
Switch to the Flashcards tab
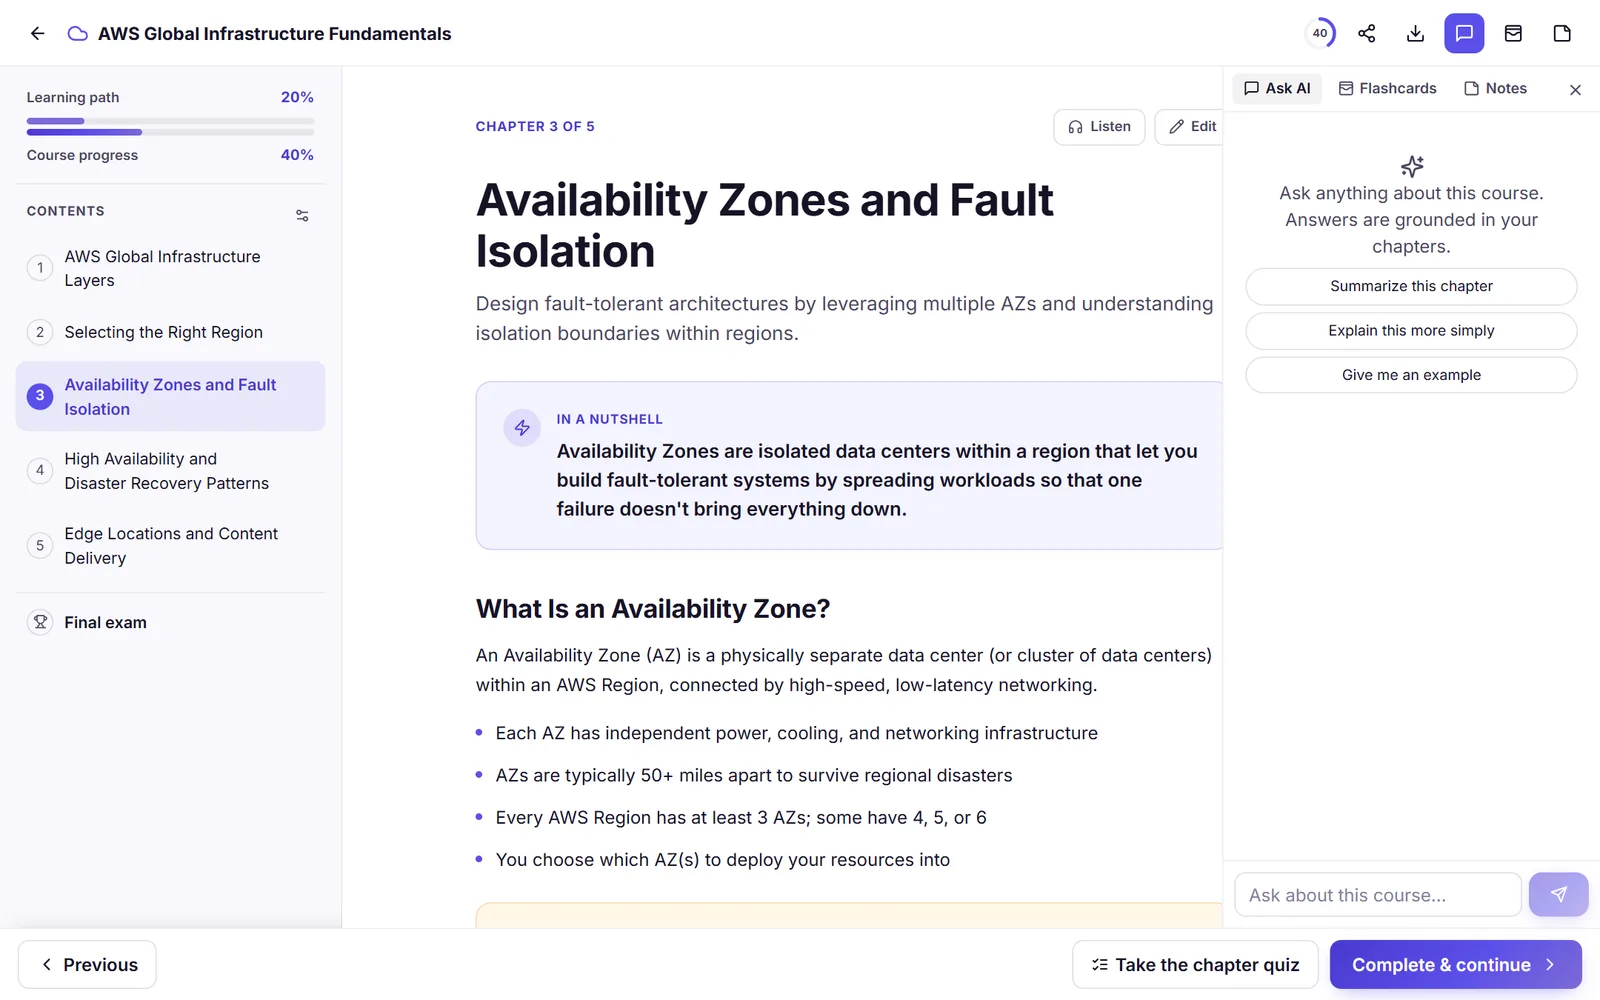coord(1387,88)
